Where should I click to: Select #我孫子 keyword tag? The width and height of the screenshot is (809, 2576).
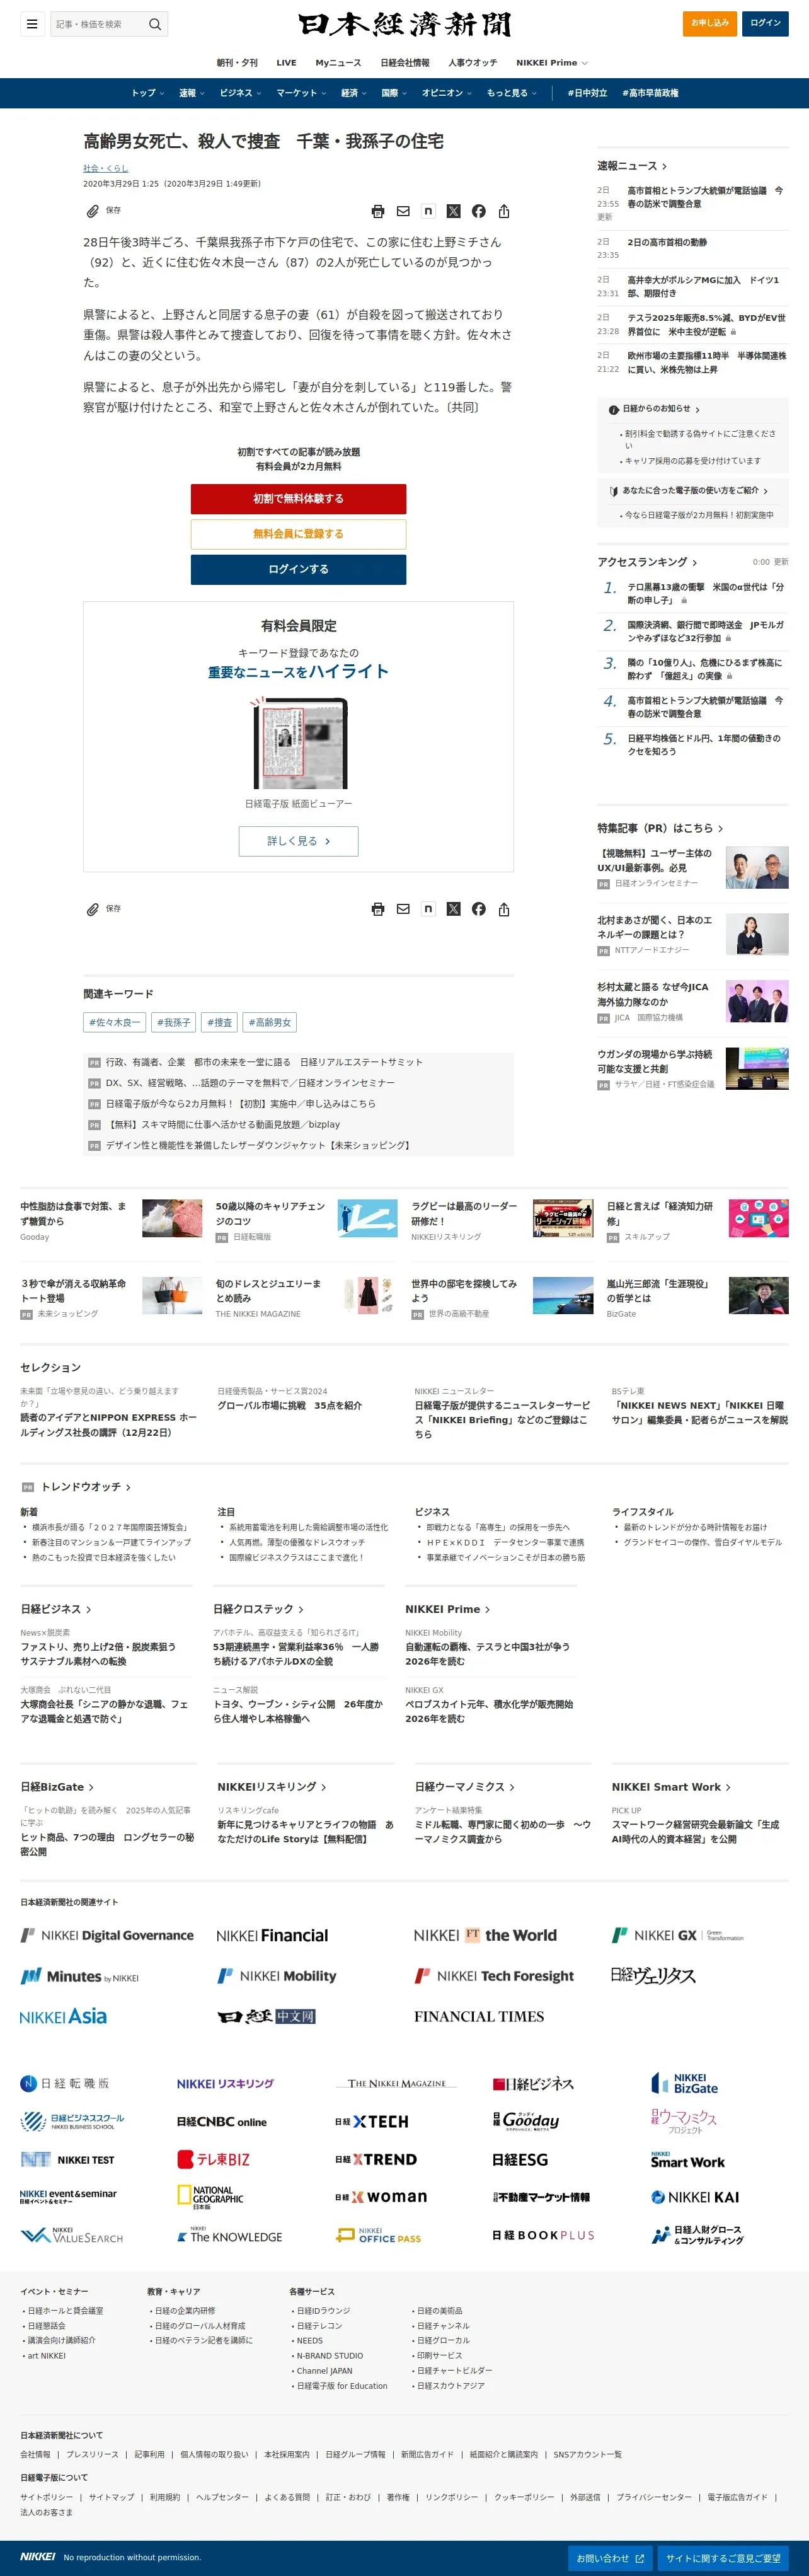(175, 1022)
